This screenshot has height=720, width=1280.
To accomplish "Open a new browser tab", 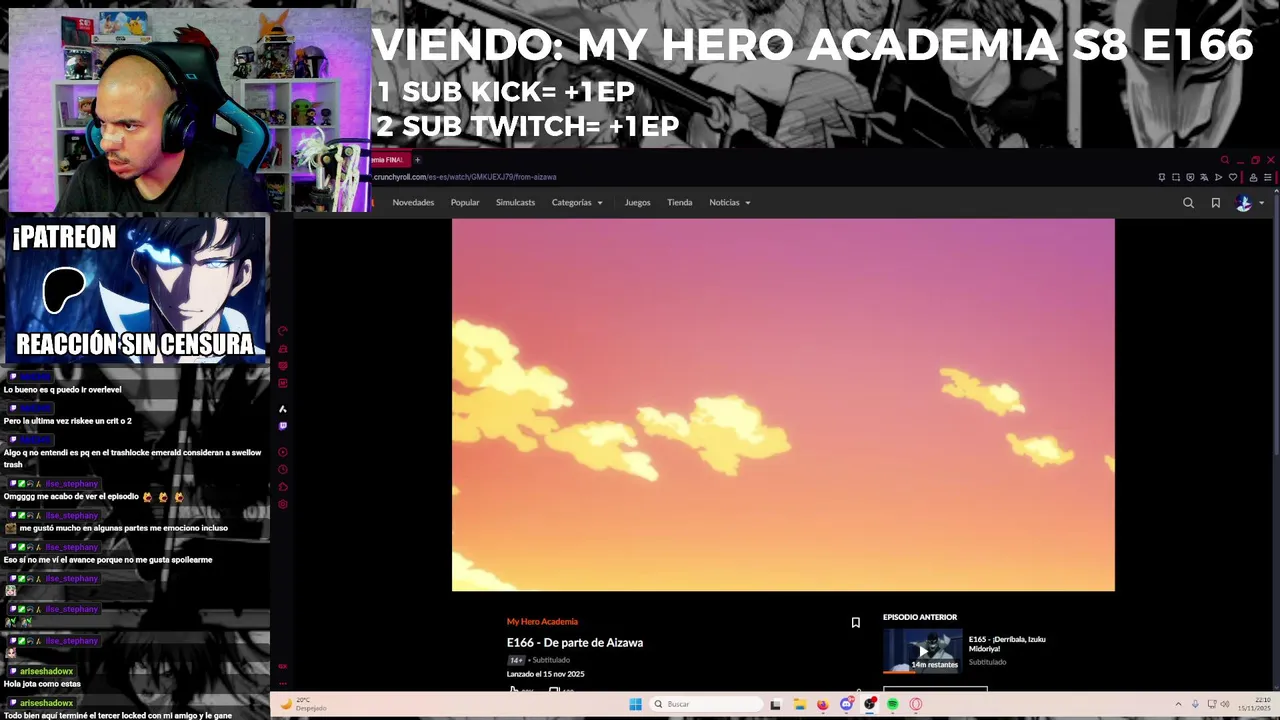I will click(417, 160).
